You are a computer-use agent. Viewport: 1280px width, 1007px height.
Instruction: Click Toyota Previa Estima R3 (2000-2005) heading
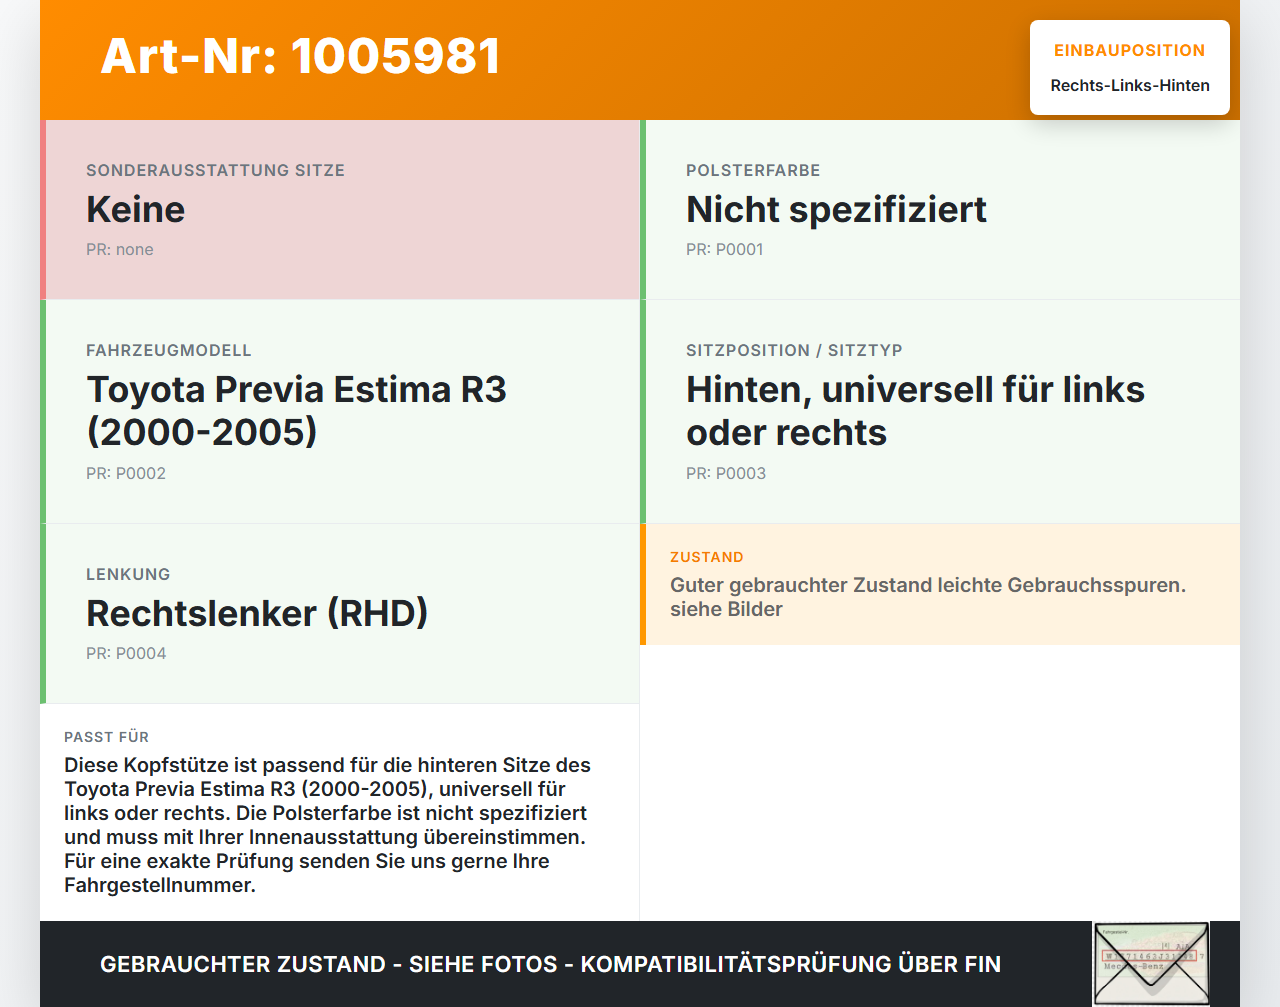(x=296, y=410)
